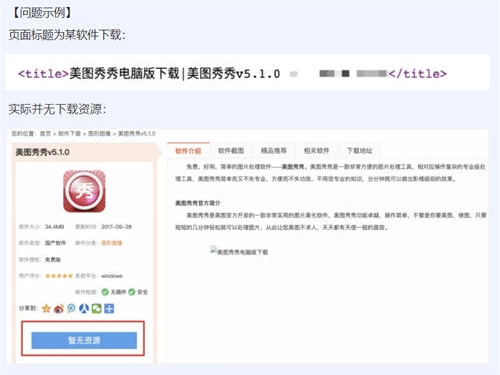Screen dimensions: 500x375
Task: Click the file size value 34.4MB
Action: [54, 227]
